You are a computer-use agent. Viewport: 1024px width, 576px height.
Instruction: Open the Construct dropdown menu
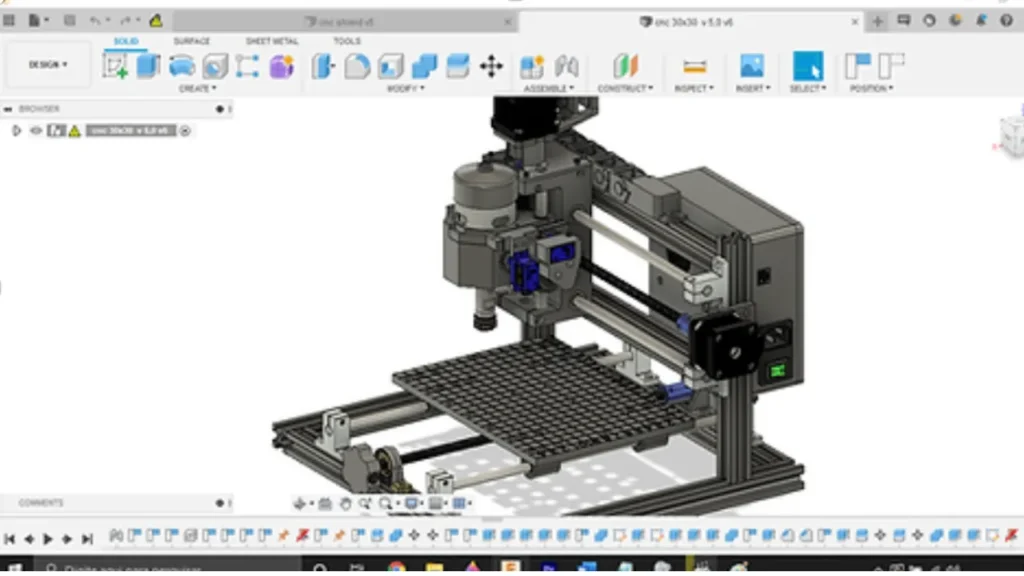(625, 89)
